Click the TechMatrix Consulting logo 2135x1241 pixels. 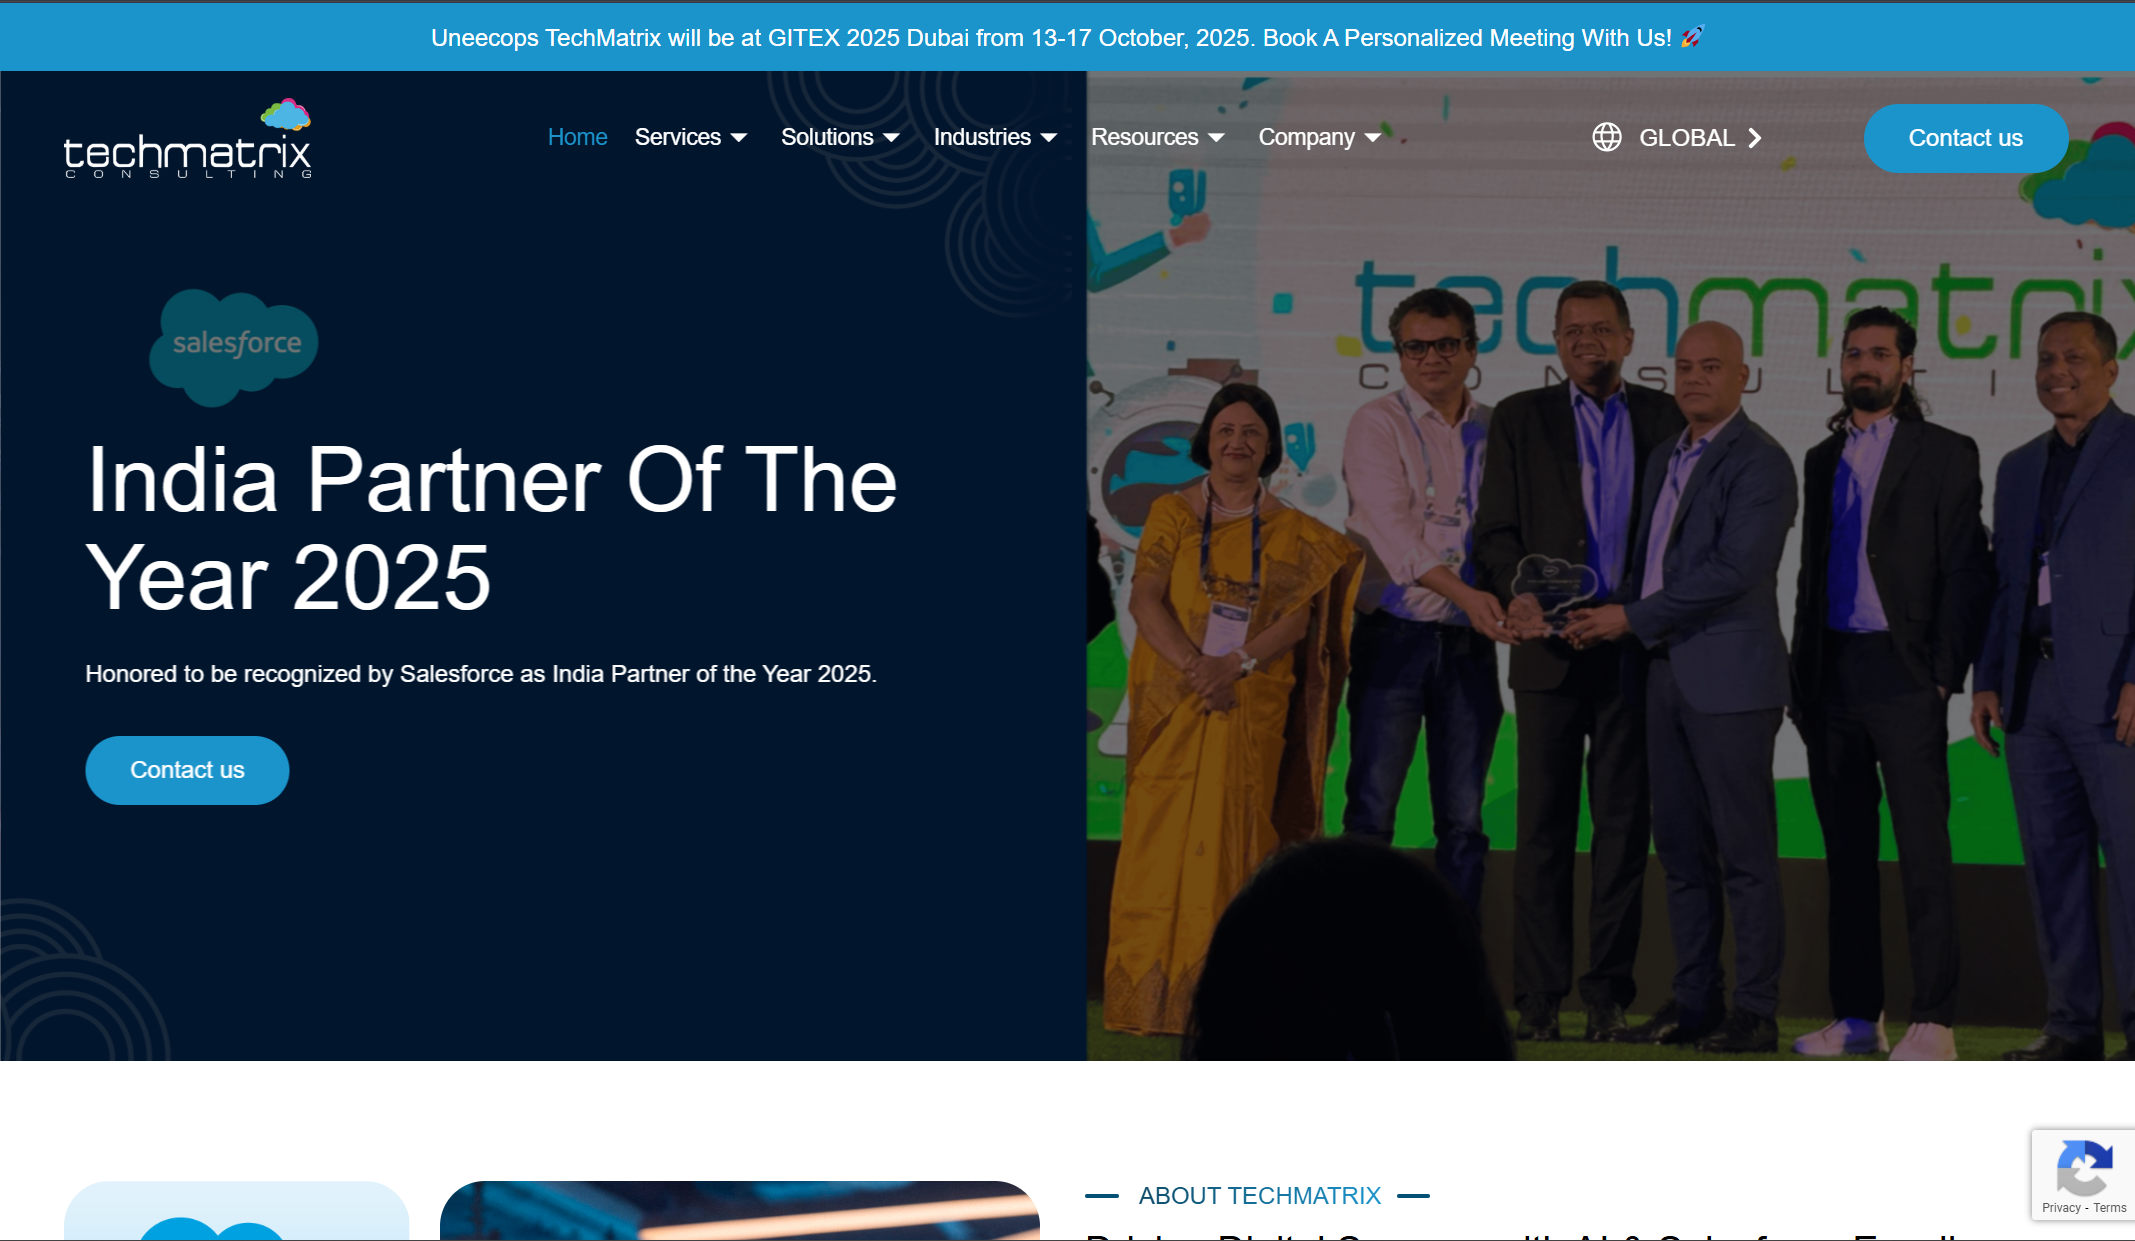click(188, 140)
